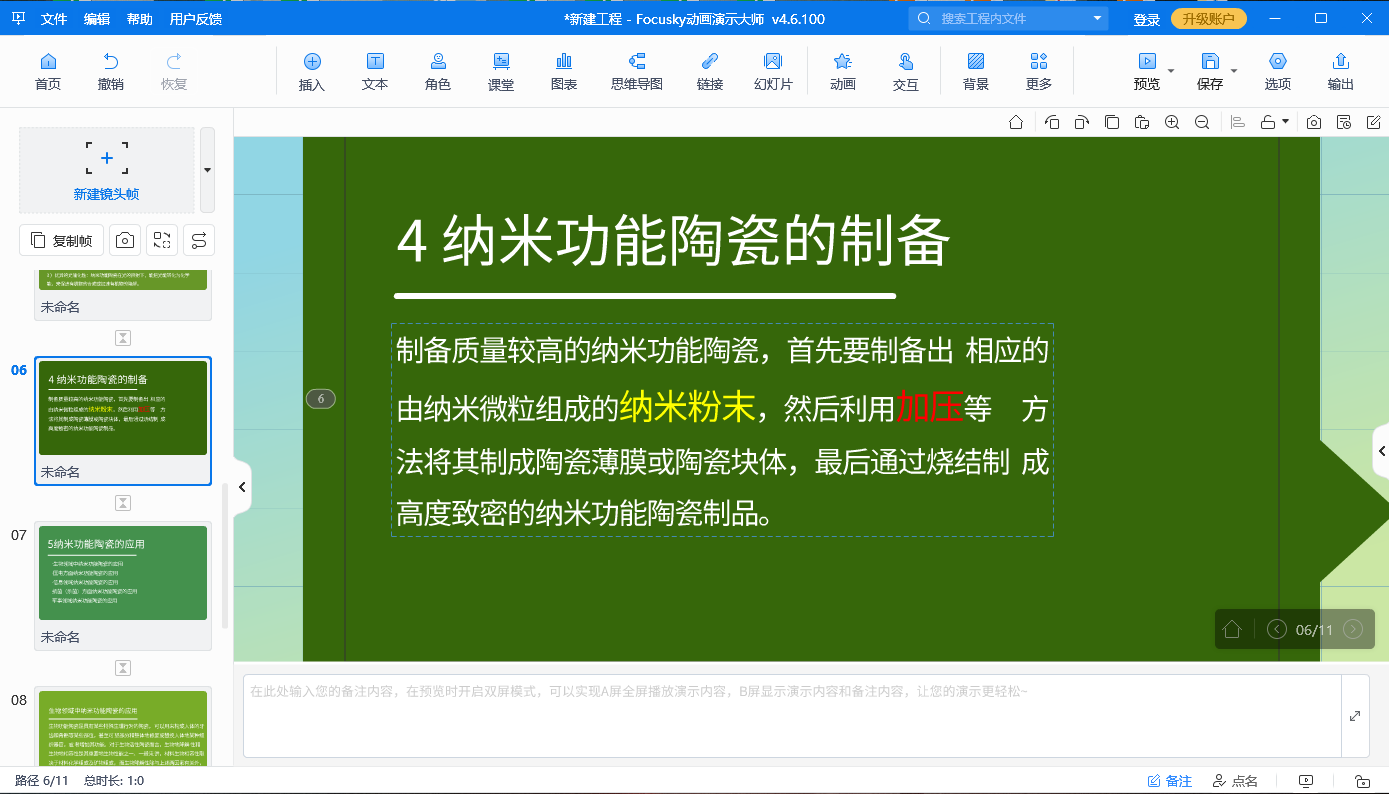Click transition icon between frames 06 and 07

pyautogui.click(x=123, y=502)
